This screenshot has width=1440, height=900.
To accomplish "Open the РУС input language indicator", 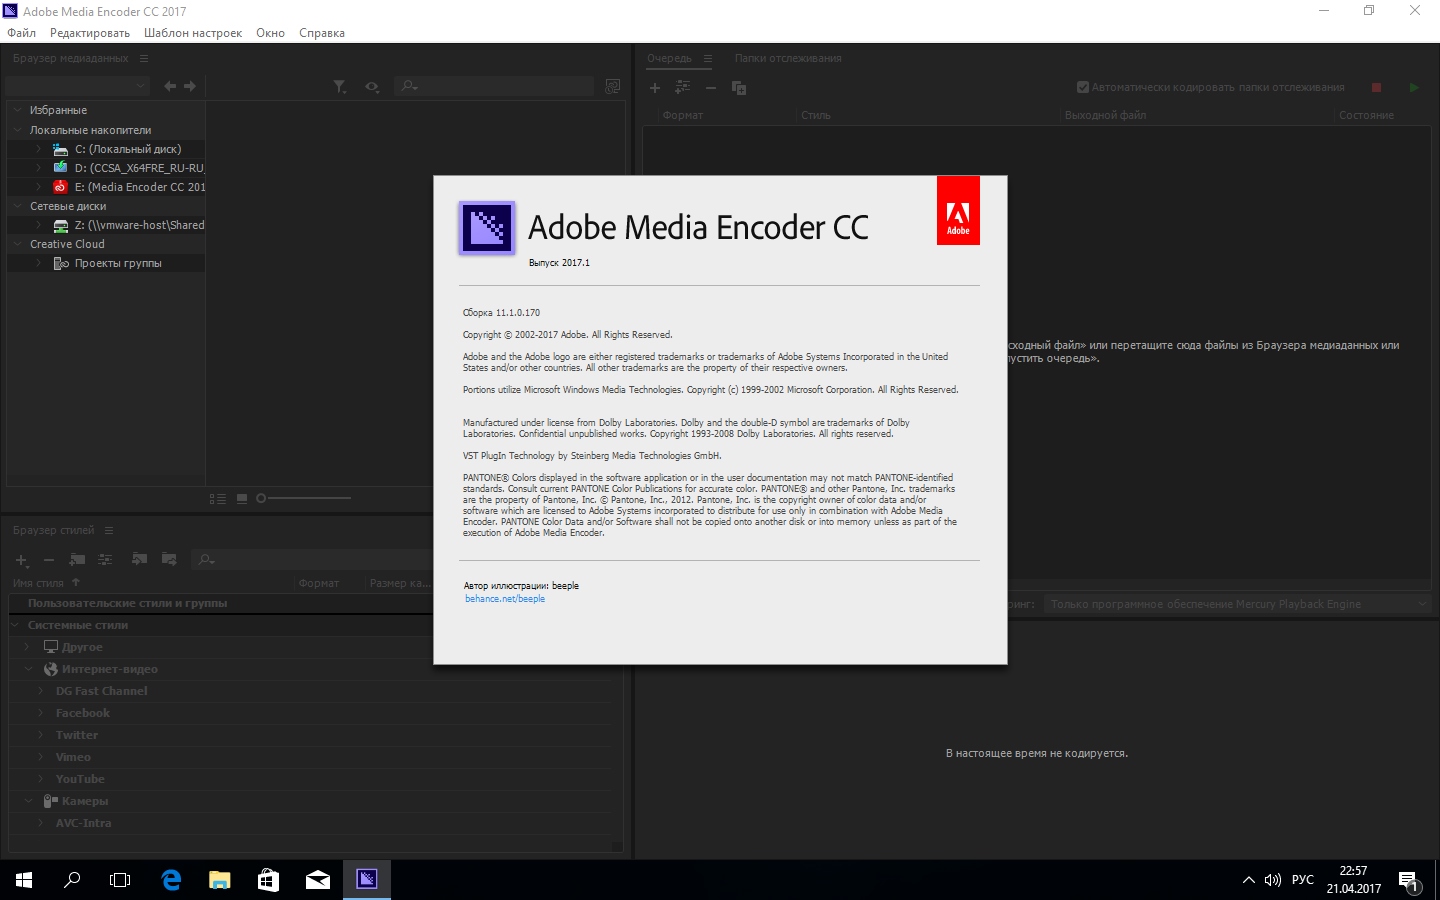I will pos(1302,880).
